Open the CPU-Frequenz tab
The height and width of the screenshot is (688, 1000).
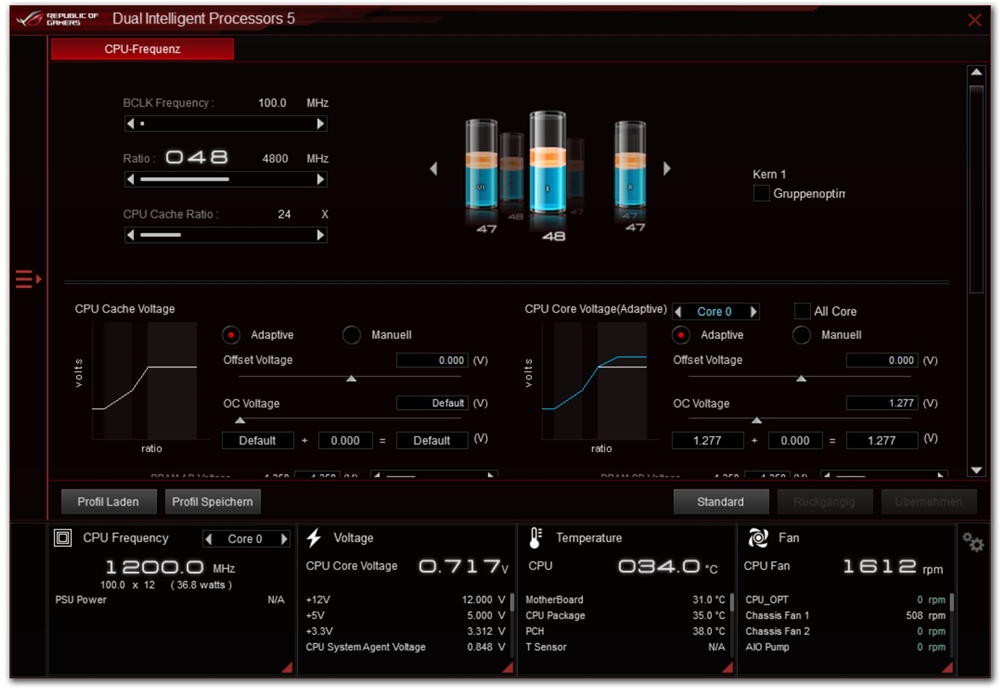[142, 49]
